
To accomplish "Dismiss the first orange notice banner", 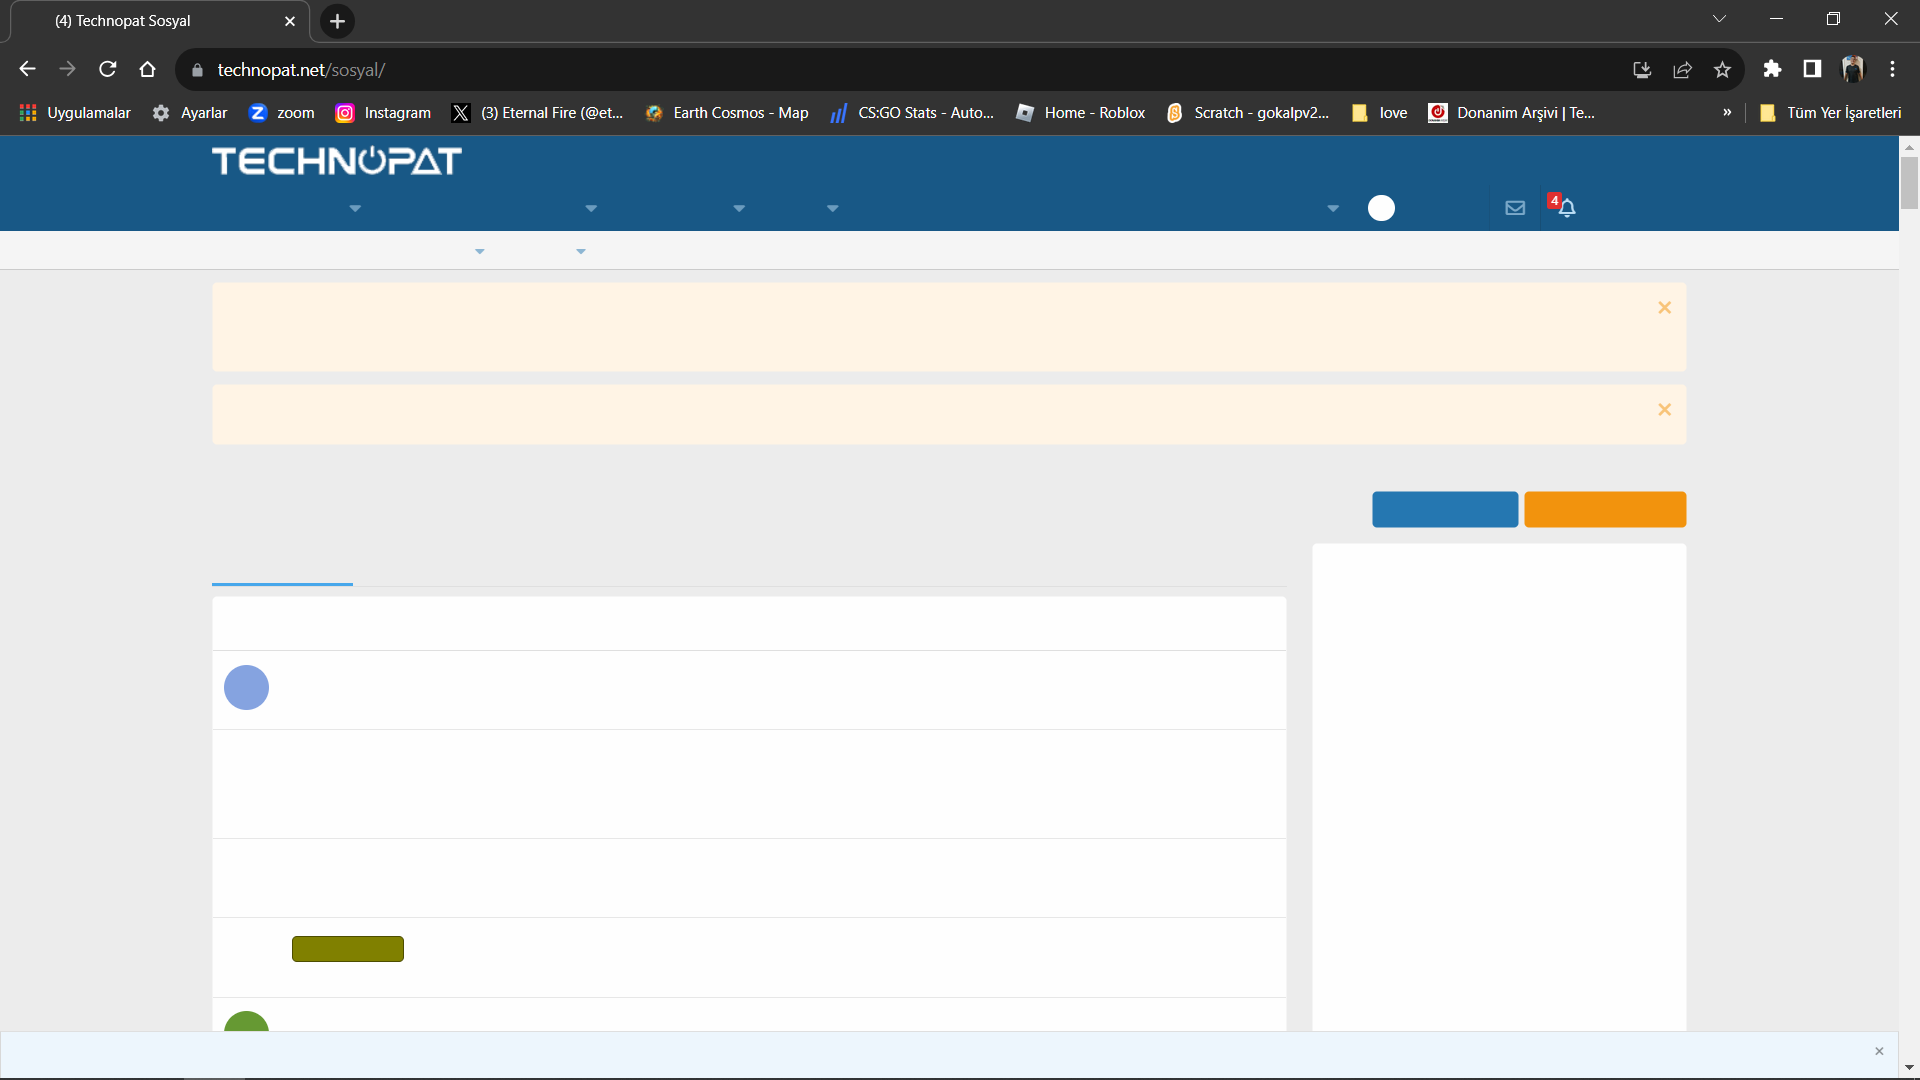I will pyautogui.click(x=1664, y=308).
